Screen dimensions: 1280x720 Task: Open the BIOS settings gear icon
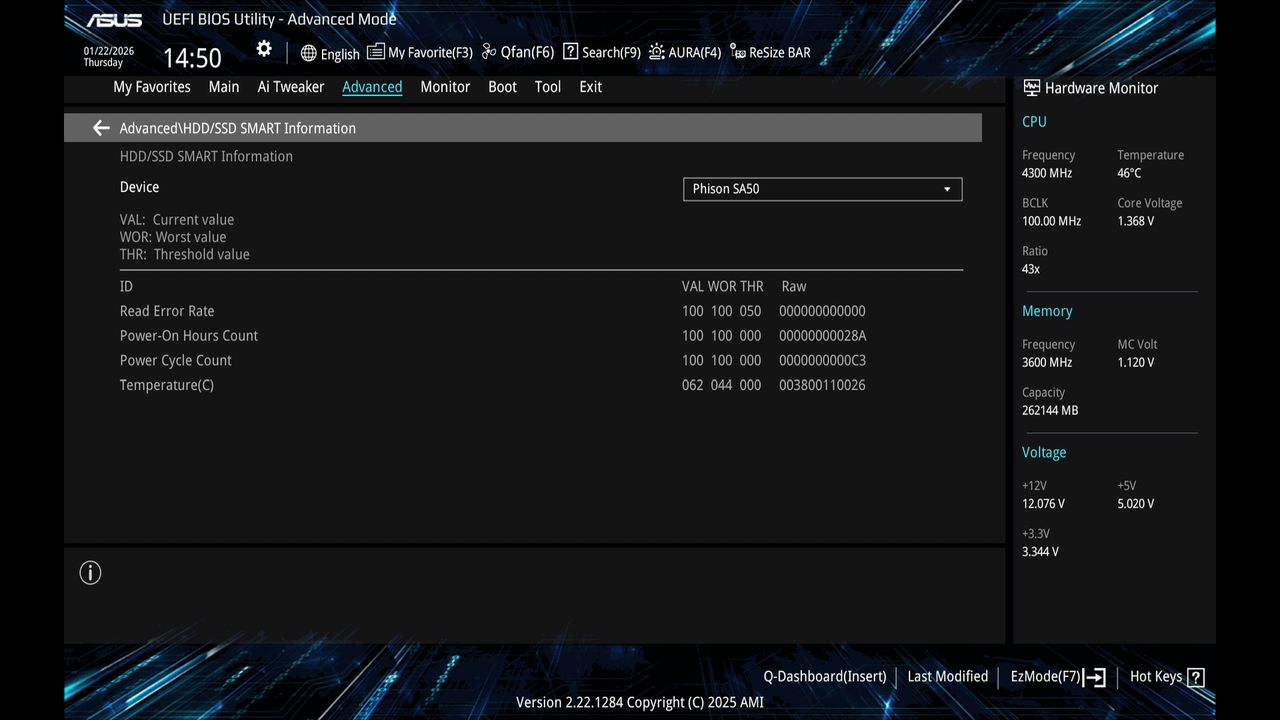263,48
